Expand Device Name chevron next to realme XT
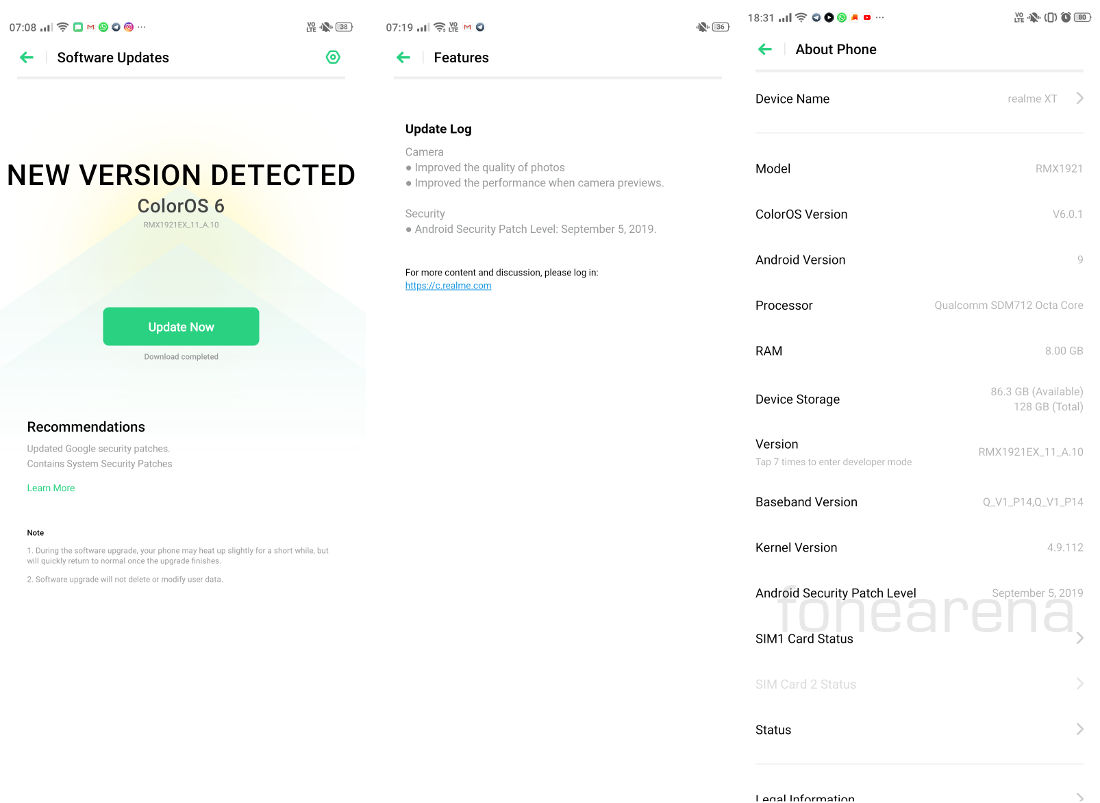Viewport: 1100px width, 803px height. pyautogui.click(x=1079, y=98)
